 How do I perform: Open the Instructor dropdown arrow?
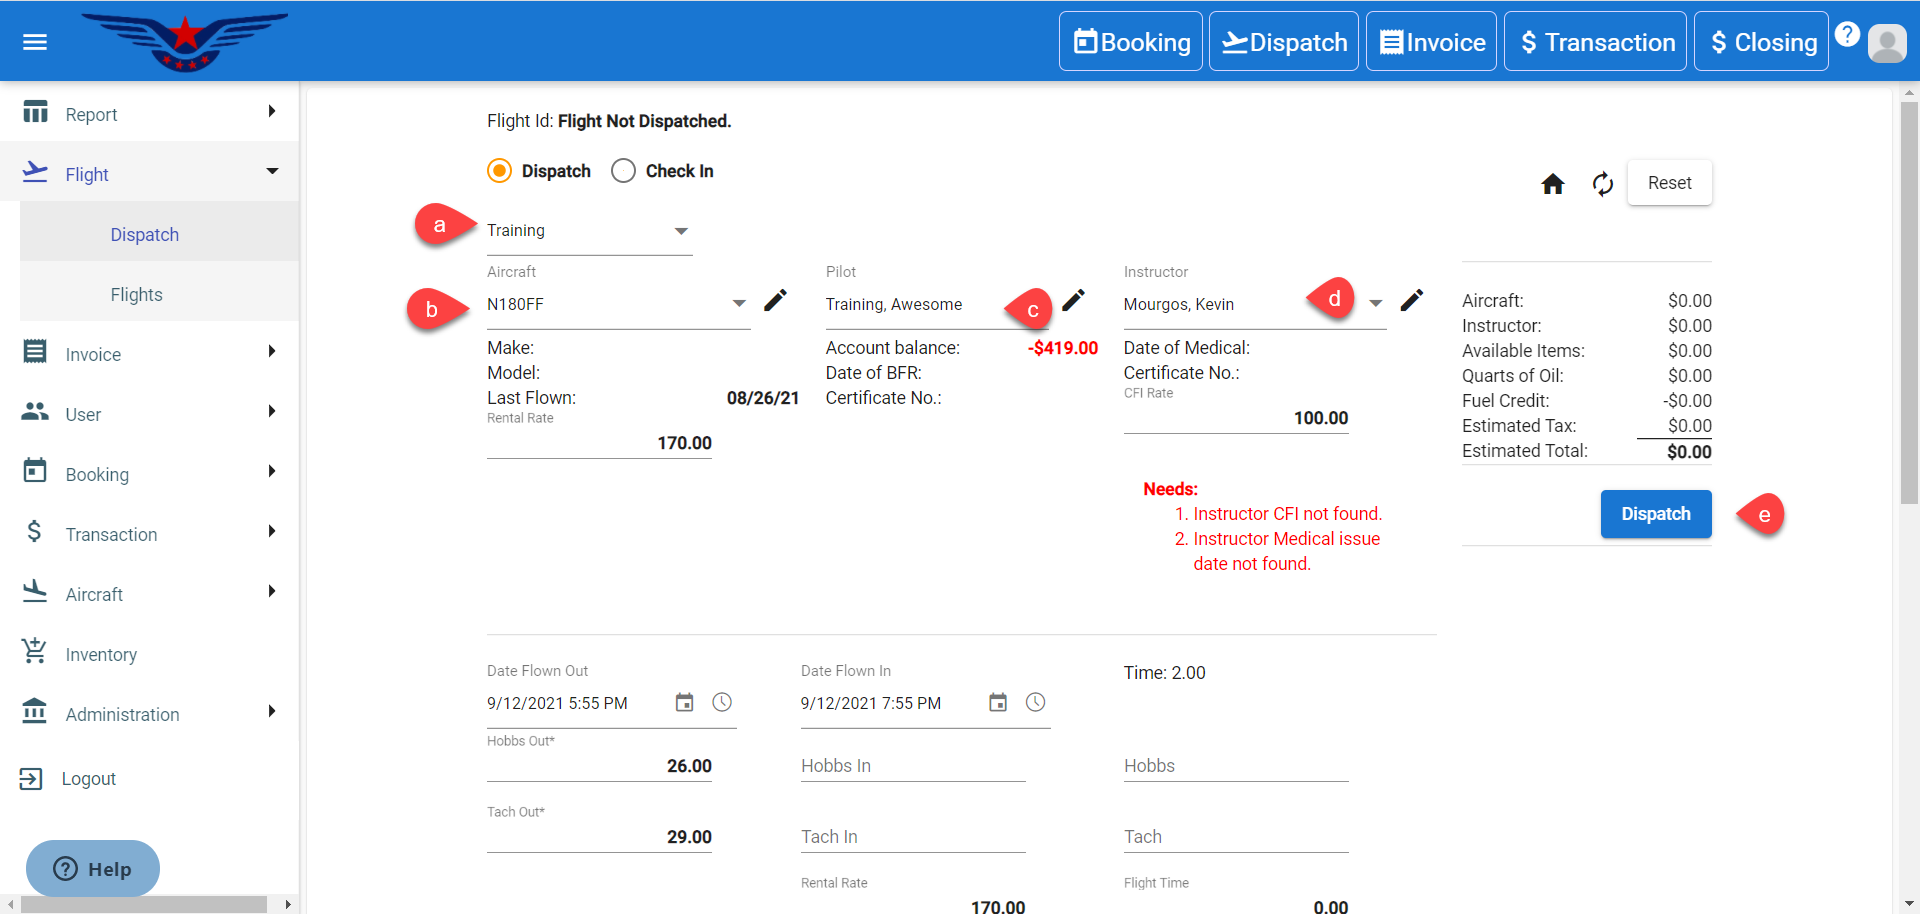(1376, 304)
